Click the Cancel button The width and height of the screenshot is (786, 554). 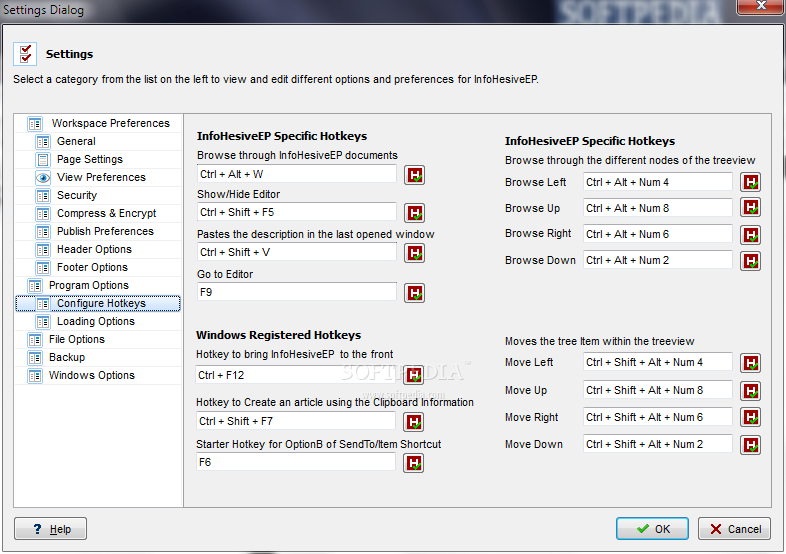pyautogui.click(x=734, y=529)
